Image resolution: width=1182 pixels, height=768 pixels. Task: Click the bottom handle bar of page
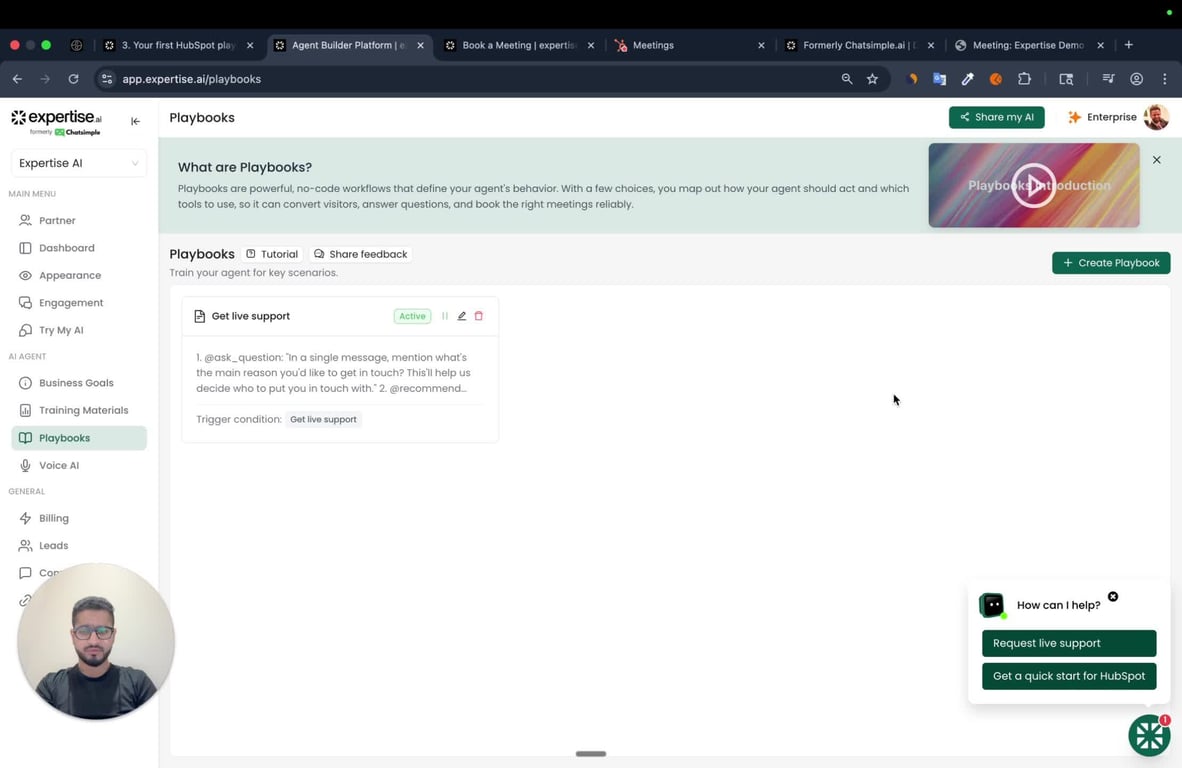(x=590, y=754)
